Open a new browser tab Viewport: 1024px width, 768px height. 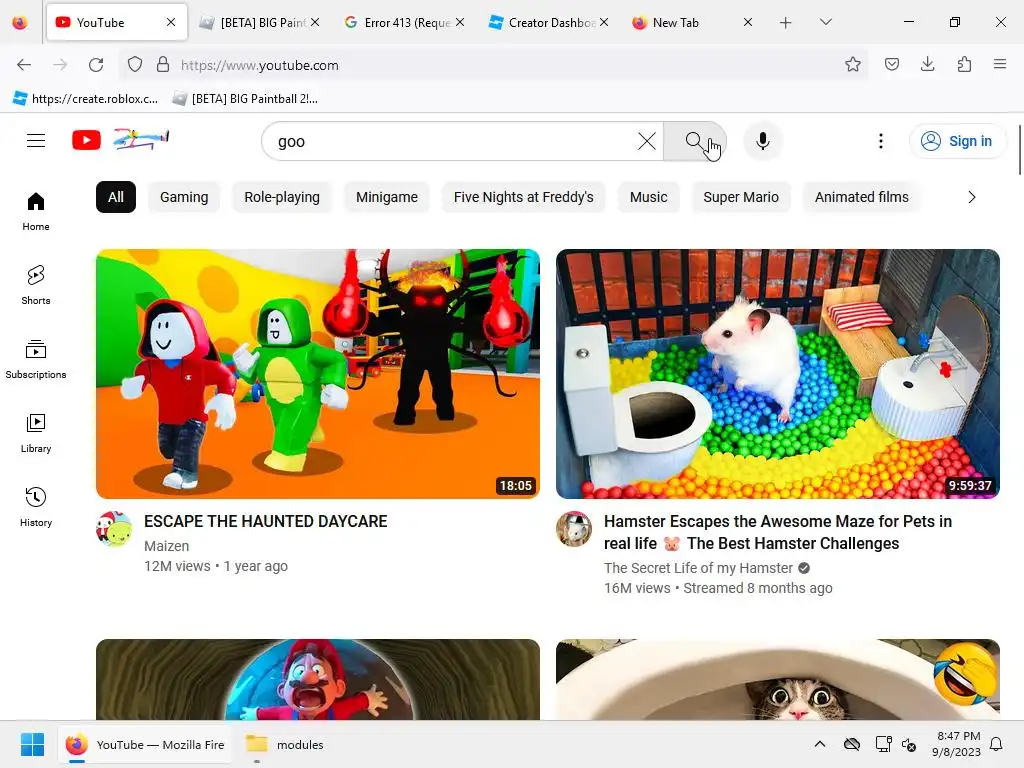786,23
